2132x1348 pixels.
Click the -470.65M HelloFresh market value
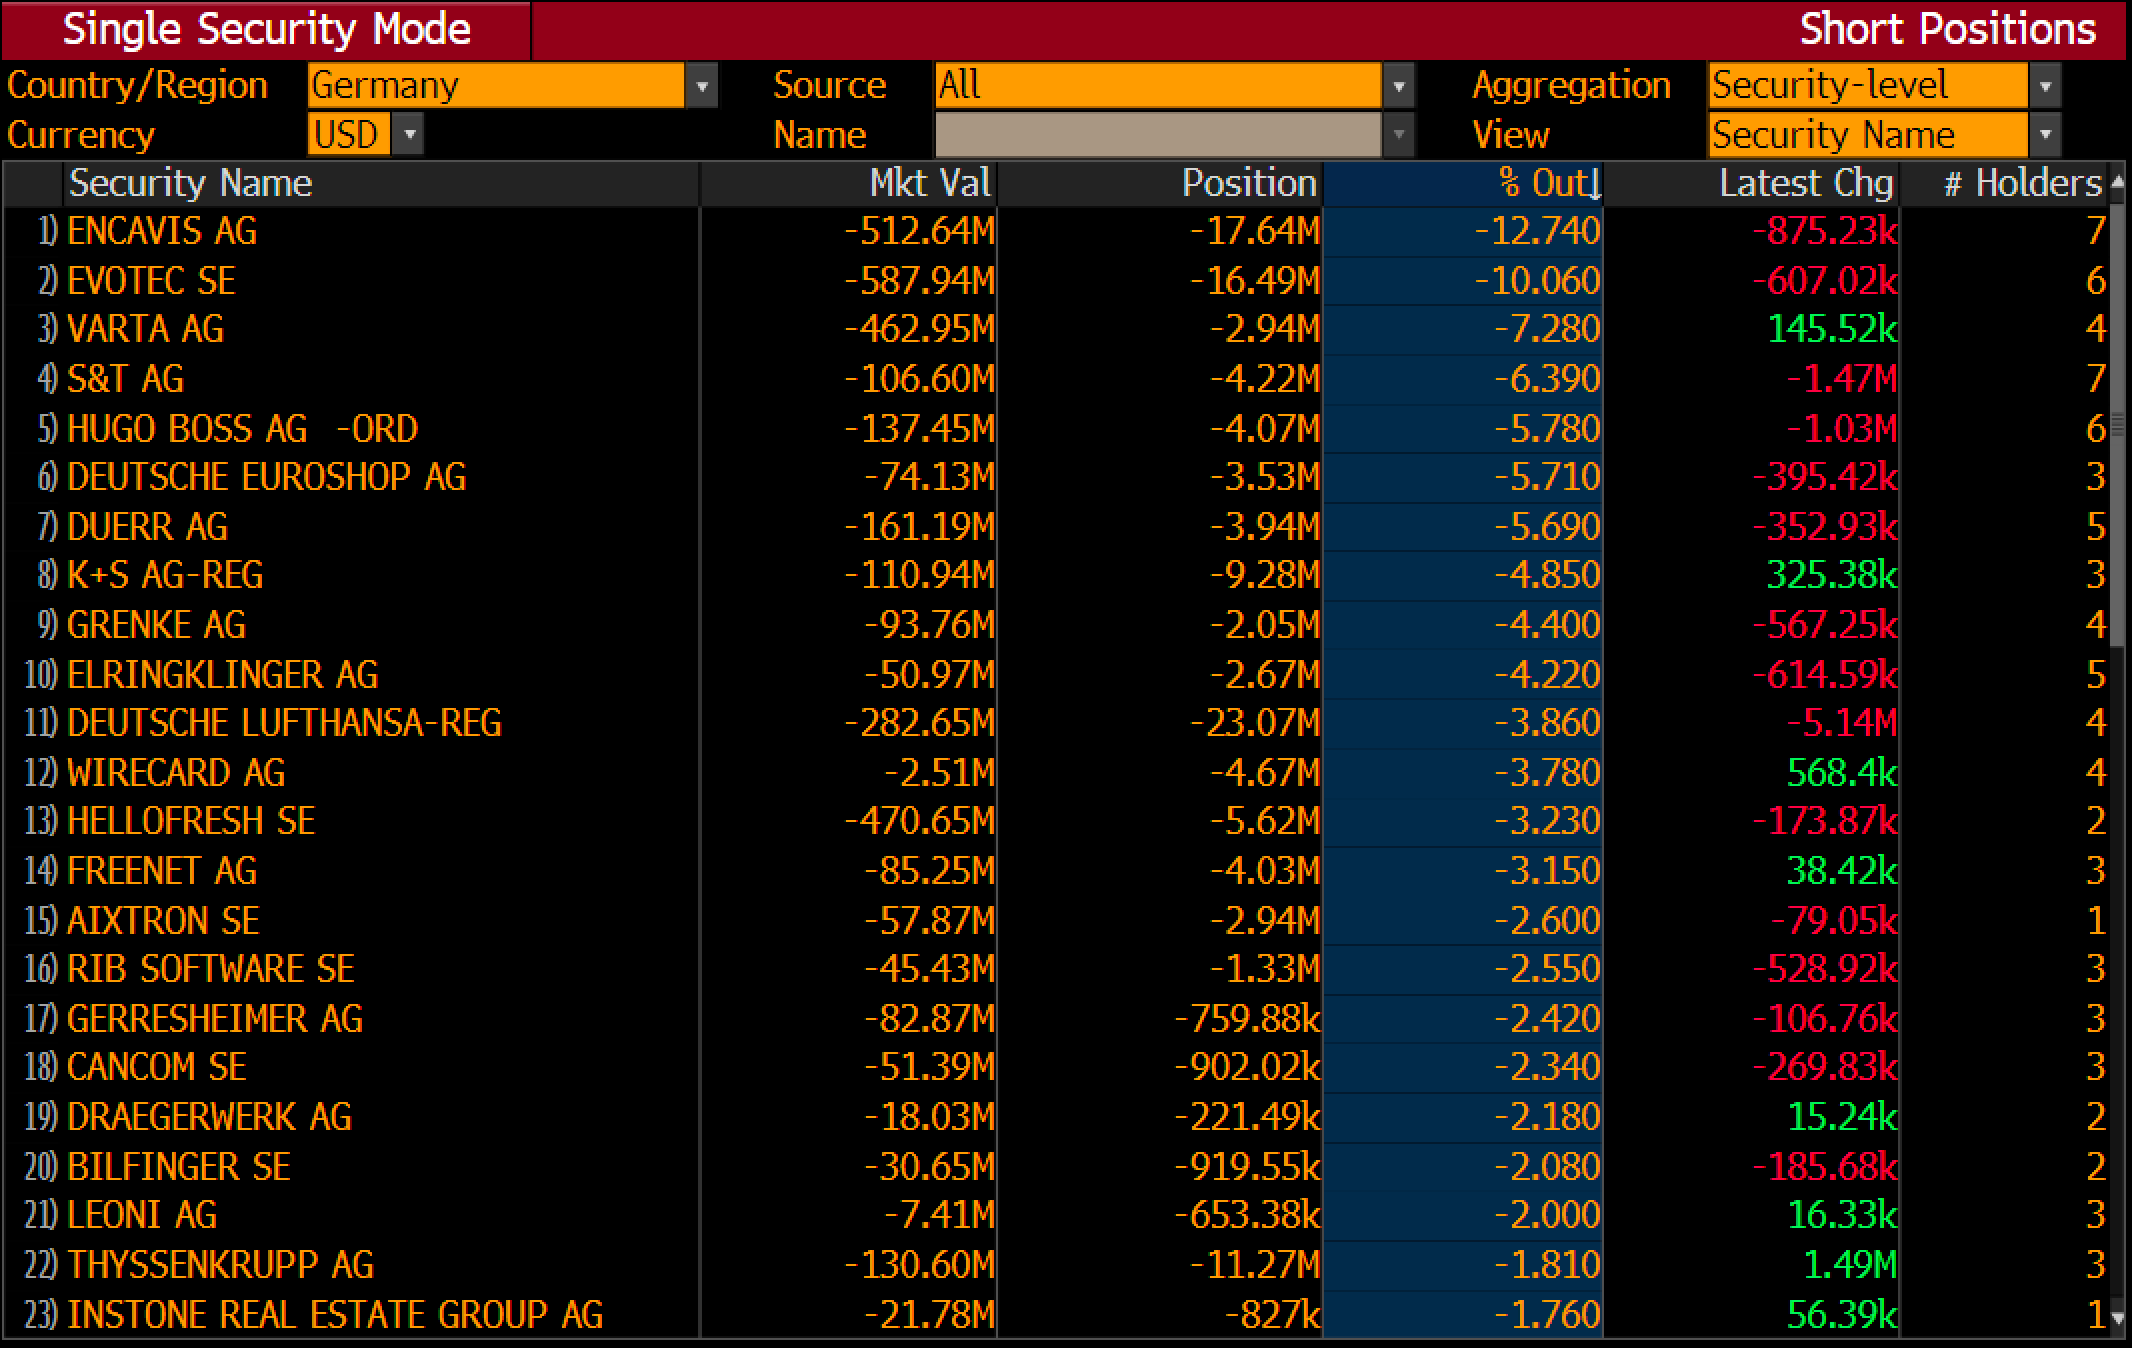pos(919,821)
